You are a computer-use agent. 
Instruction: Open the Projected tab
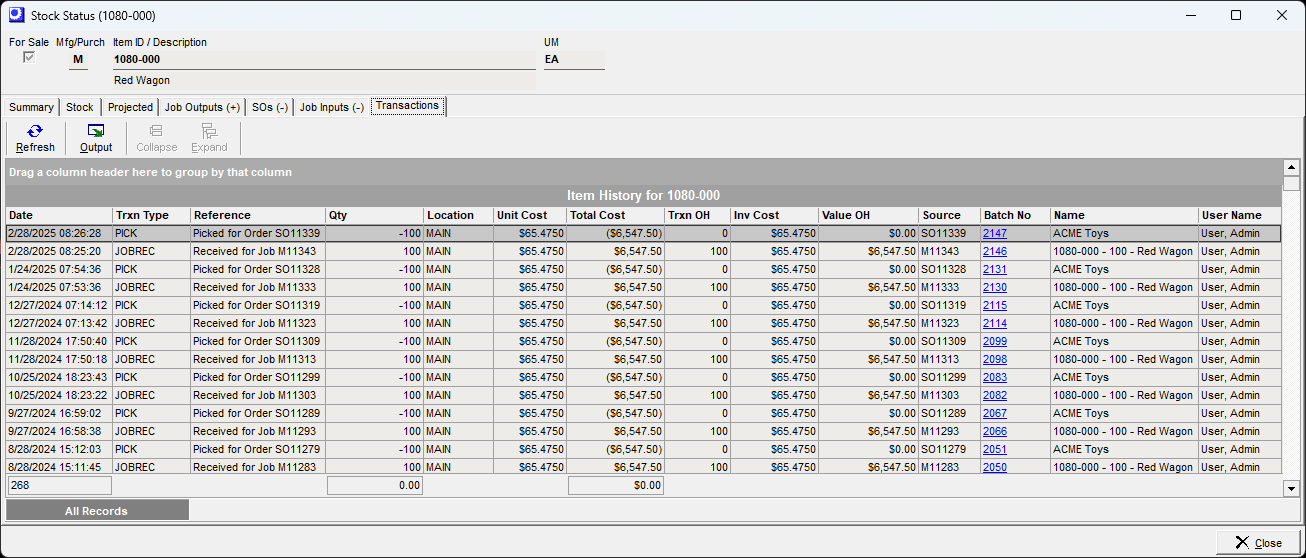pos(130,107)
